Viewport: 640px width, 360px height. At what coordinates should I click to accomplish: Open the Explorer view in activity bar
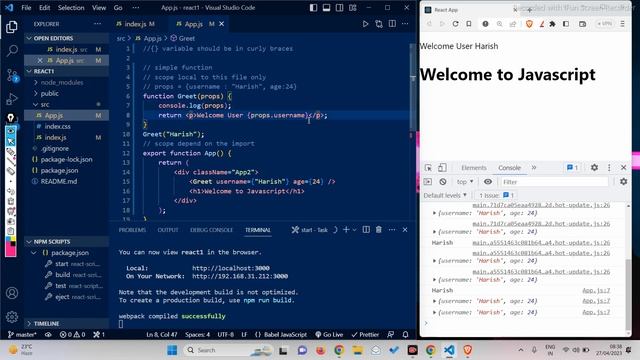(x=12, y=27)
